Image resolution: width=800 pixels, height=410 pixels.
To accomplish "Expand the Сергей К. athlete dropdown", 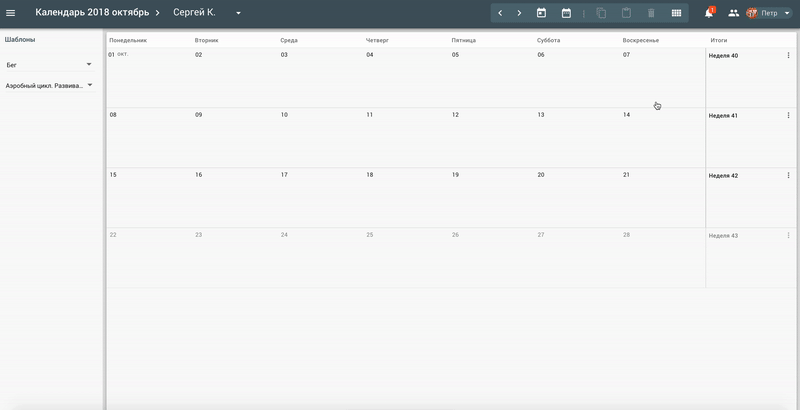I will point(238,13).
